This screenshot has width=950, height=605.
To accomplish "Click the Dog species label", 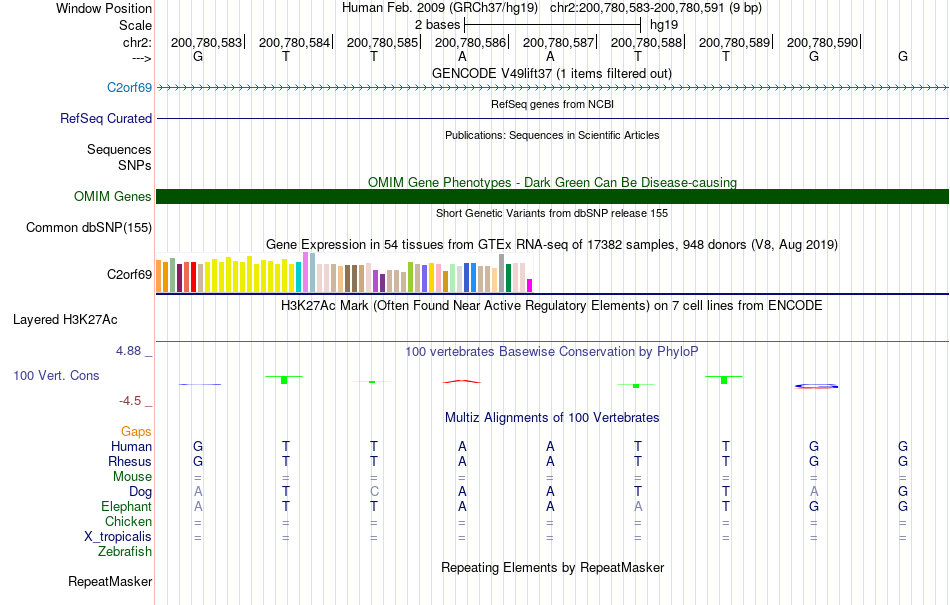I will point(140,492).
